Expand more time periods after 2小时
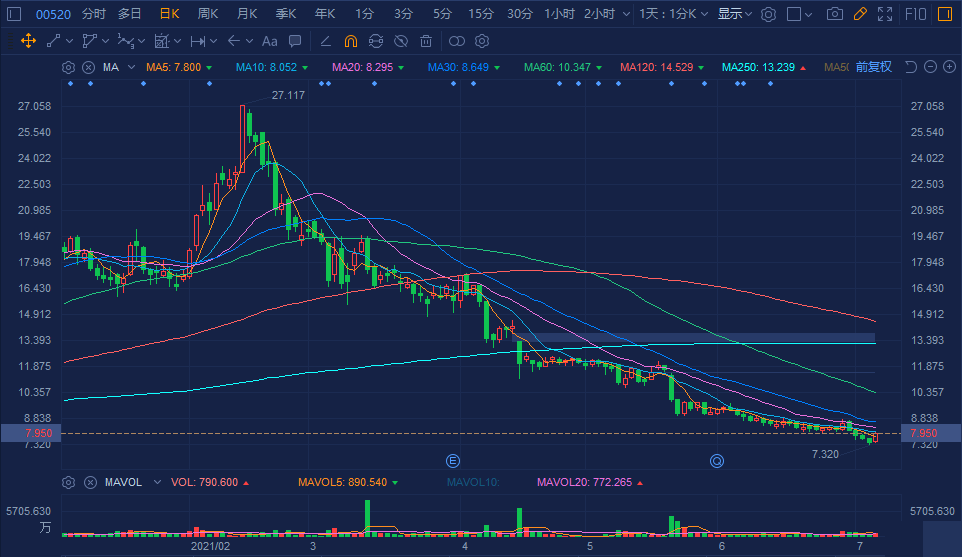962x557 pixels. point(626,14)
